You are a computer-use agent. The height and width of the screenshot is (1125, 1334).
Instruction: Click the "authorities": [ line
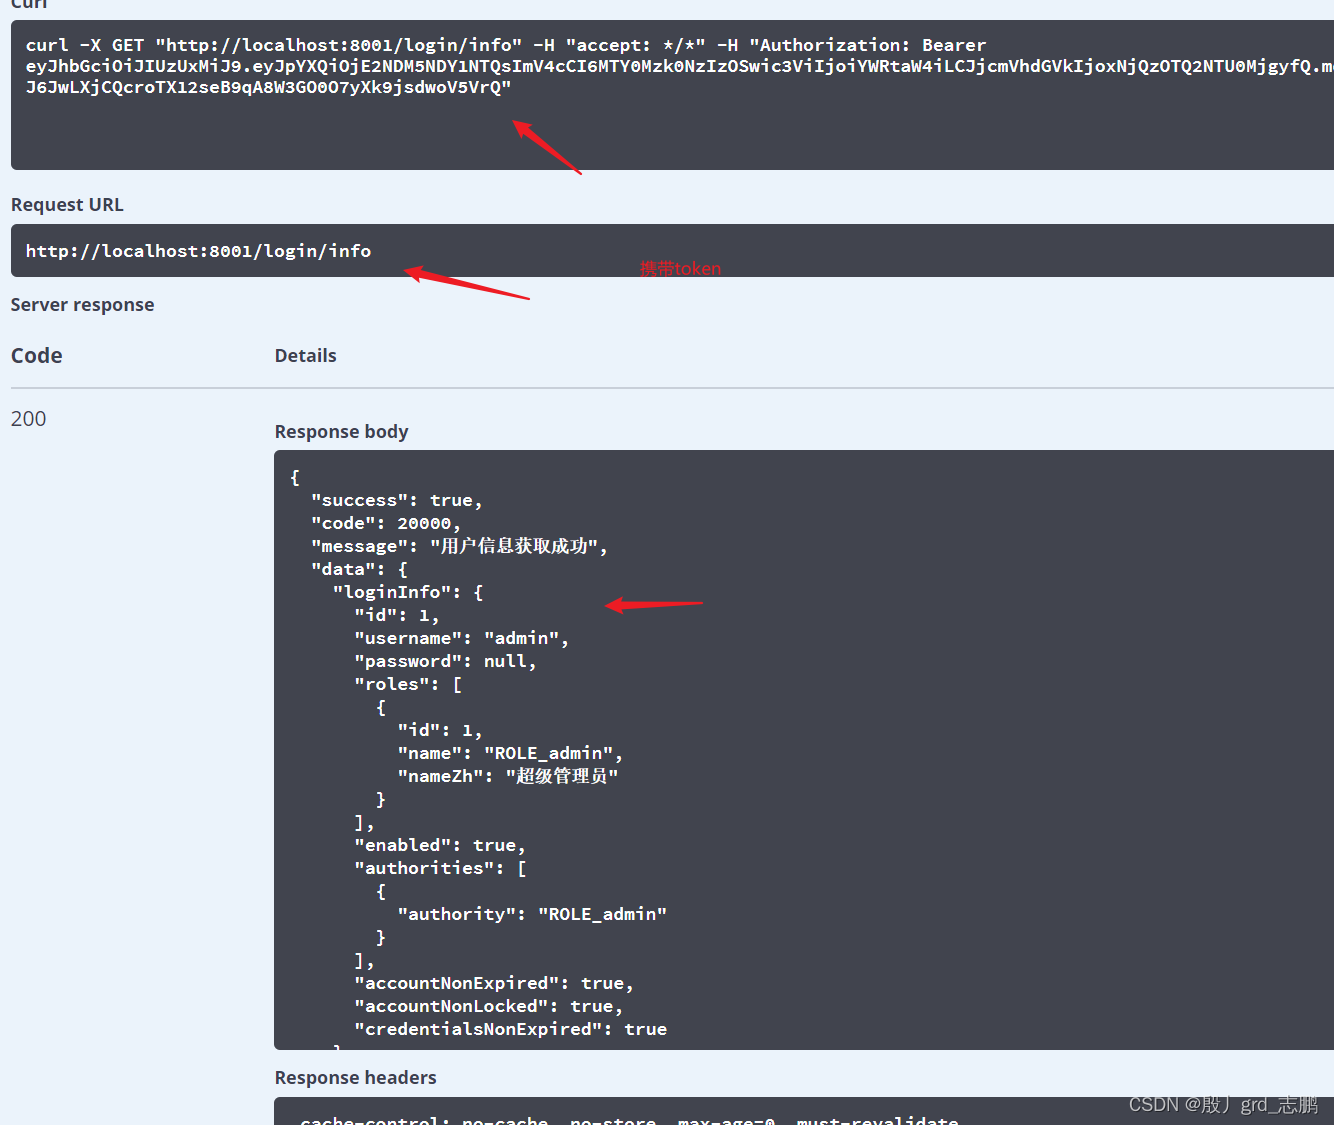pos(440,868)
